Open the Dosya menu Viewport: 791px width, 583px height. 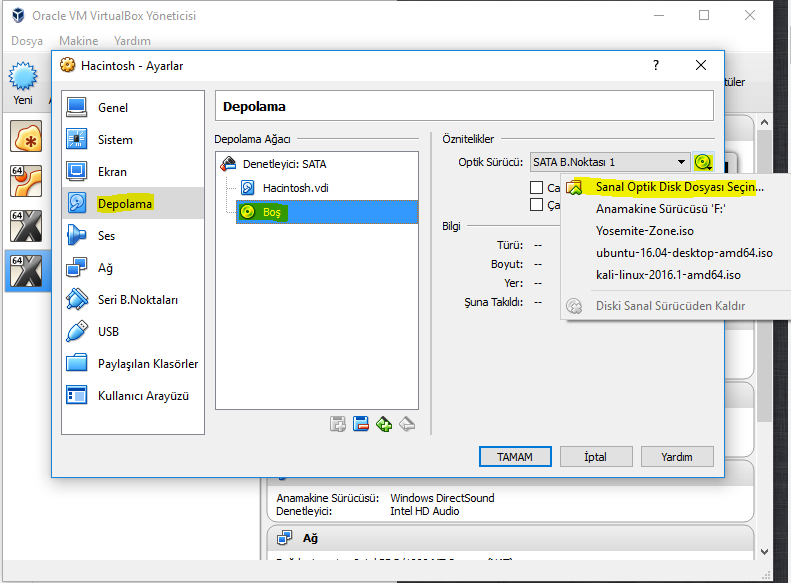(27, 41)
